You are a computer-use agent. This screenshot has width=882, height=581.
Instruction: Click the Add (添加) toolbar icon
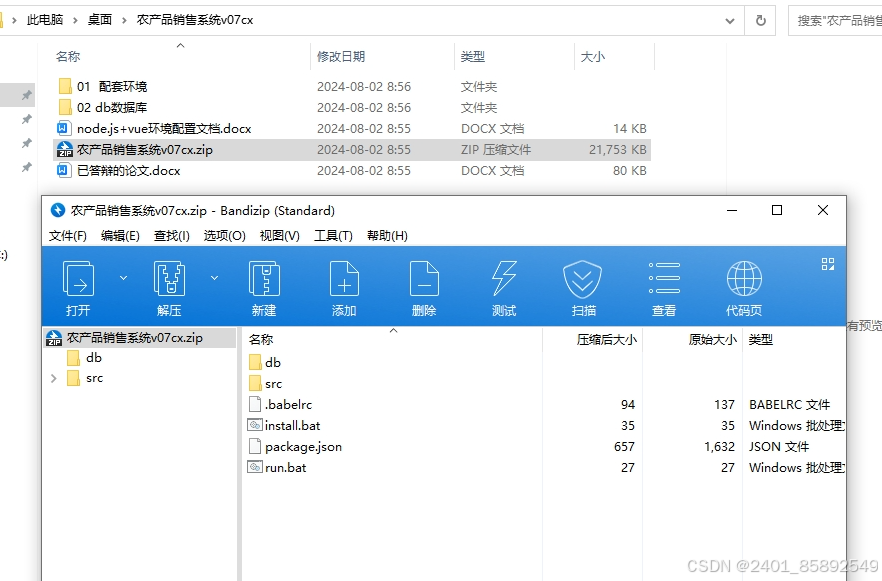(x=344, y=288)
